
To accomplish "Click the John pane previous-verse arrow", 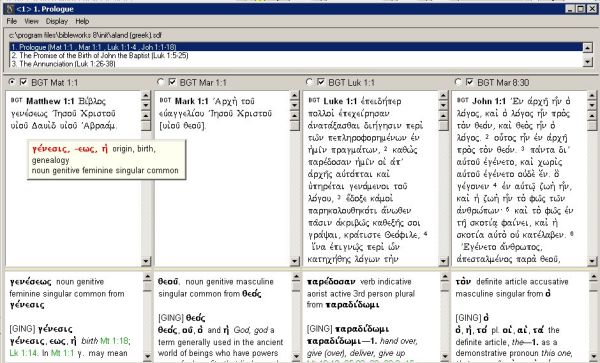I will coord(592,95).
